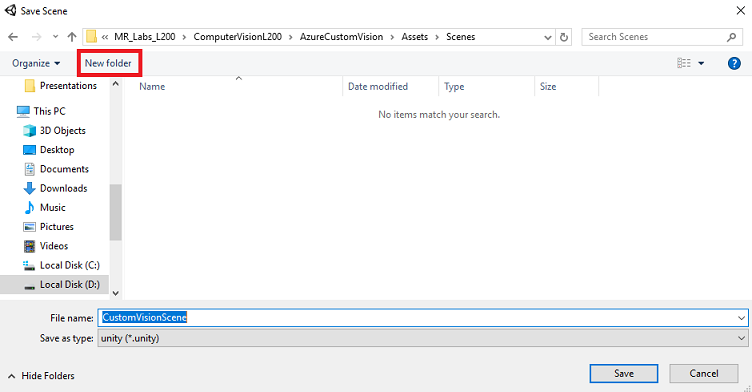The height and width of the screenshot is (392, 752).
Task: Sort by Size column header
Action: pos(548,87)
